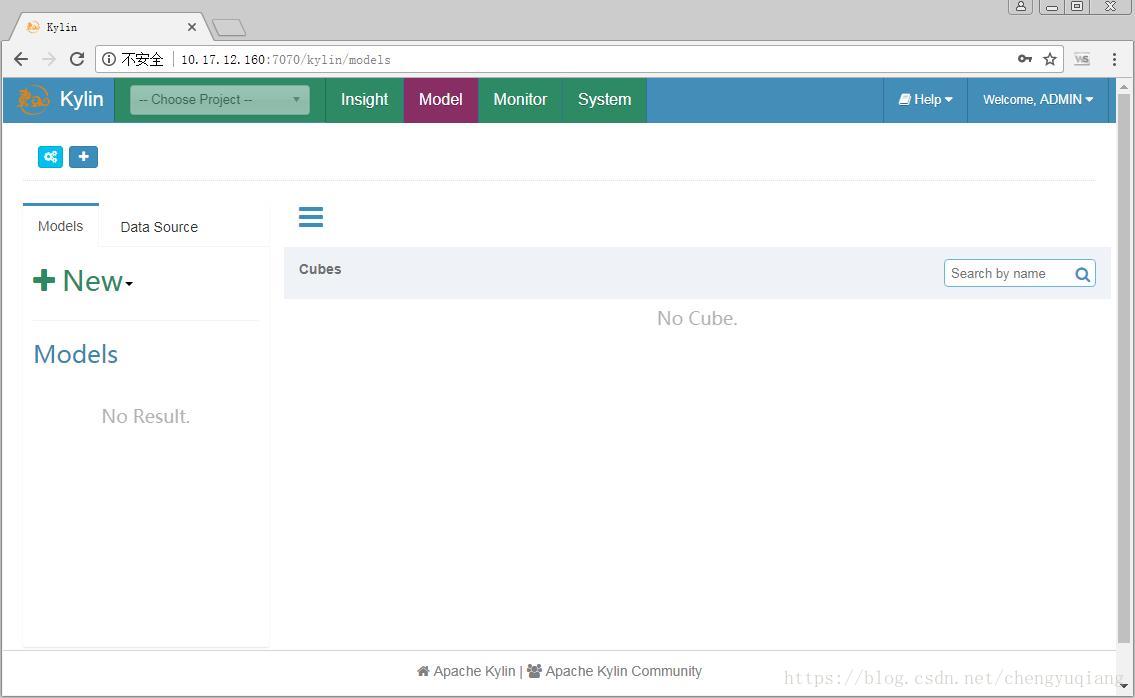Close the Kylin browser tab
The height and width of the screenshot is (698, 1135).
tap(192, 27)
